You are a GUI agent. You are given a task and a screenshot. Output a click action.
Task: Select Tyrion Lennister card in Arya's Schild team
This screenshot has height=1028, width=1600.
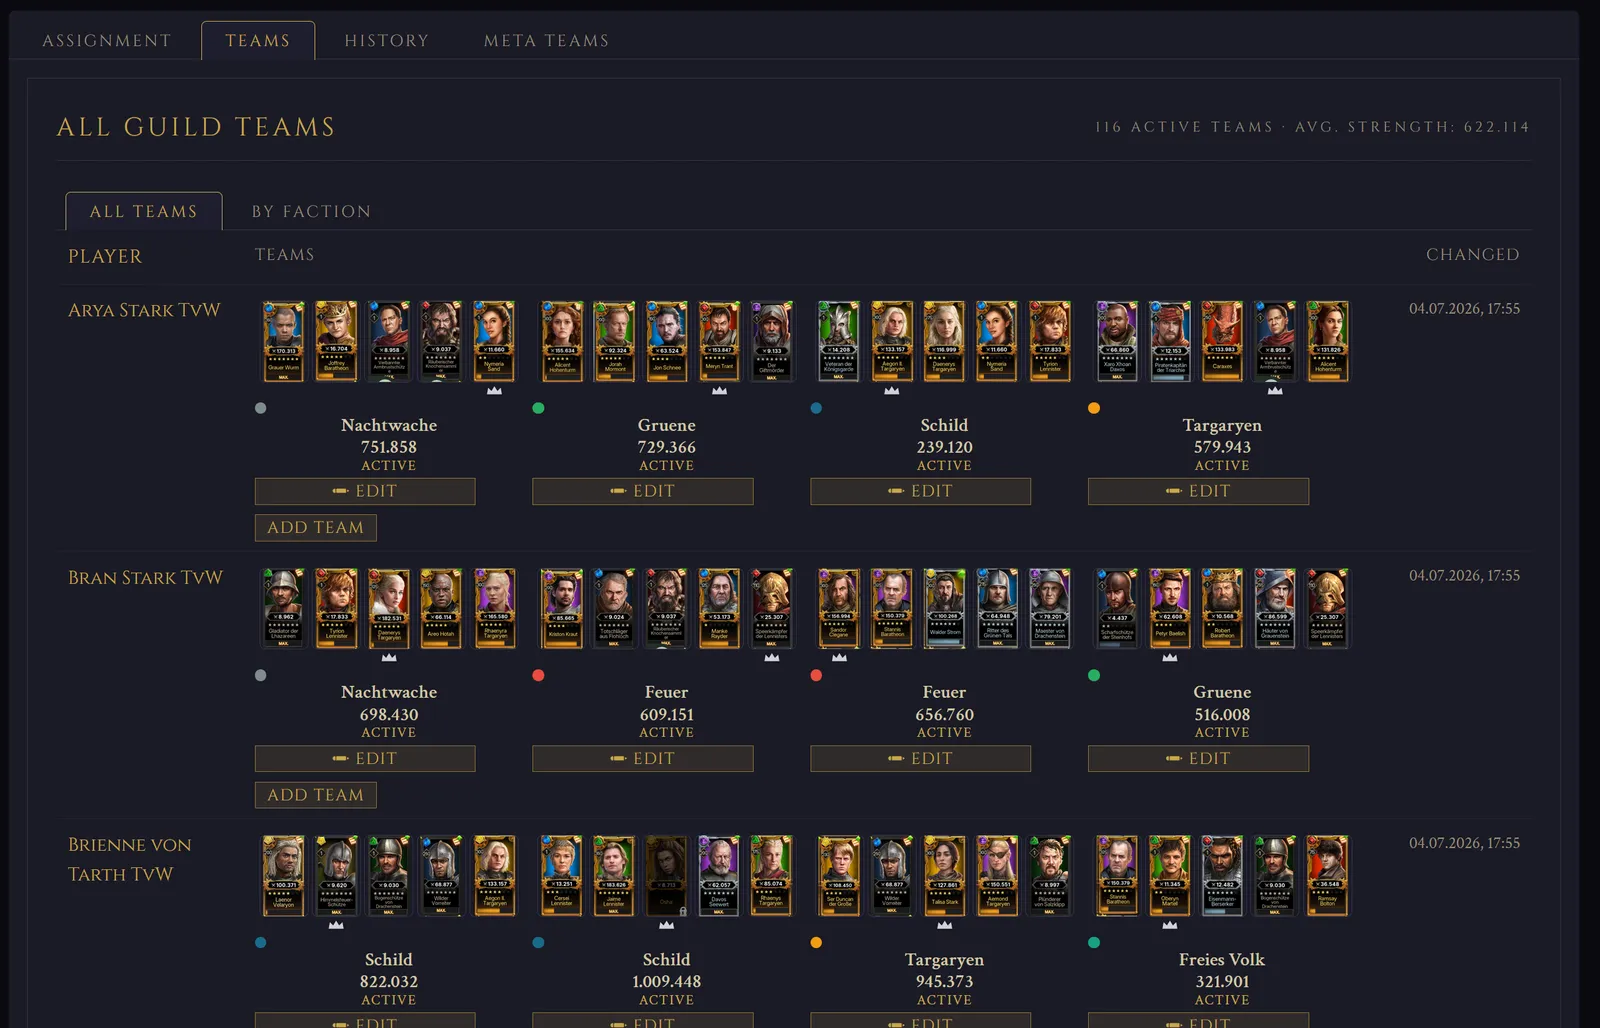click(1049, 341)
